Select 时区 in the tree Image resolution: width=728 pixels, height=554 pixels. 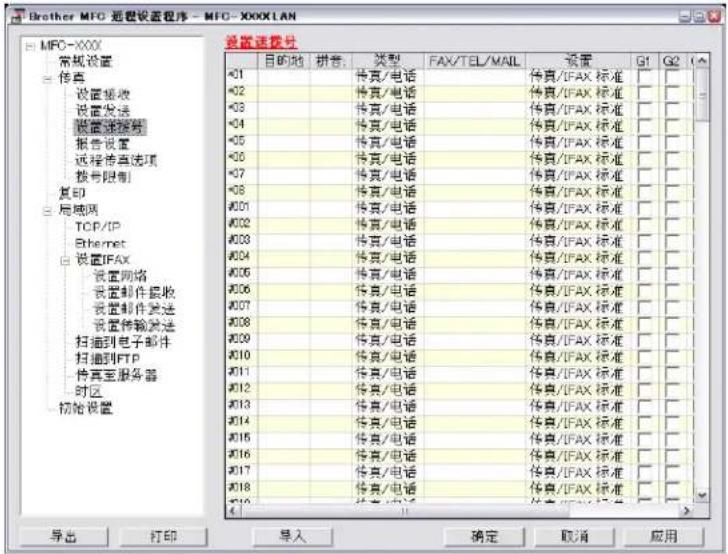89,392
